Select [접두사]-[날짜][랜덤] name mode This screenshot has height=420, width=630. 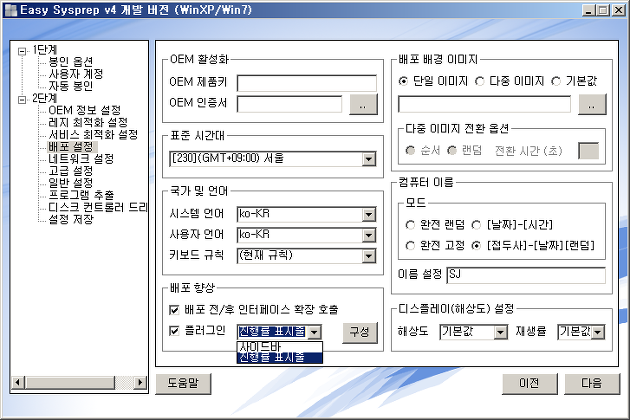click(476, 246)
